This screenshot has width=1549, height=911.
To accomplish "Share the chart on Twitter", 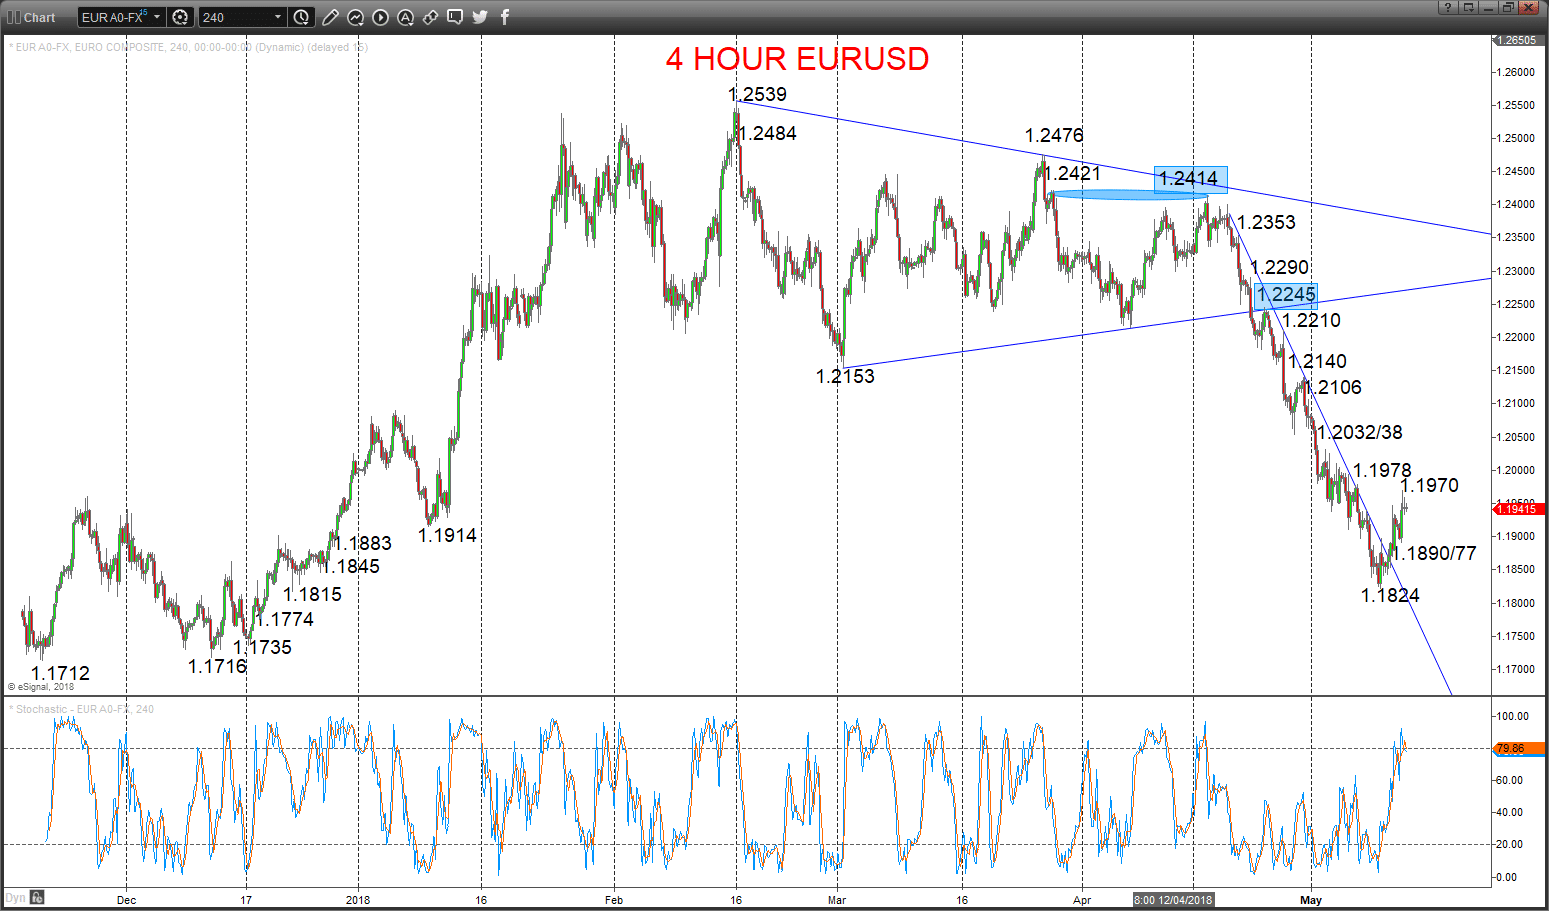I will point(480,17).
